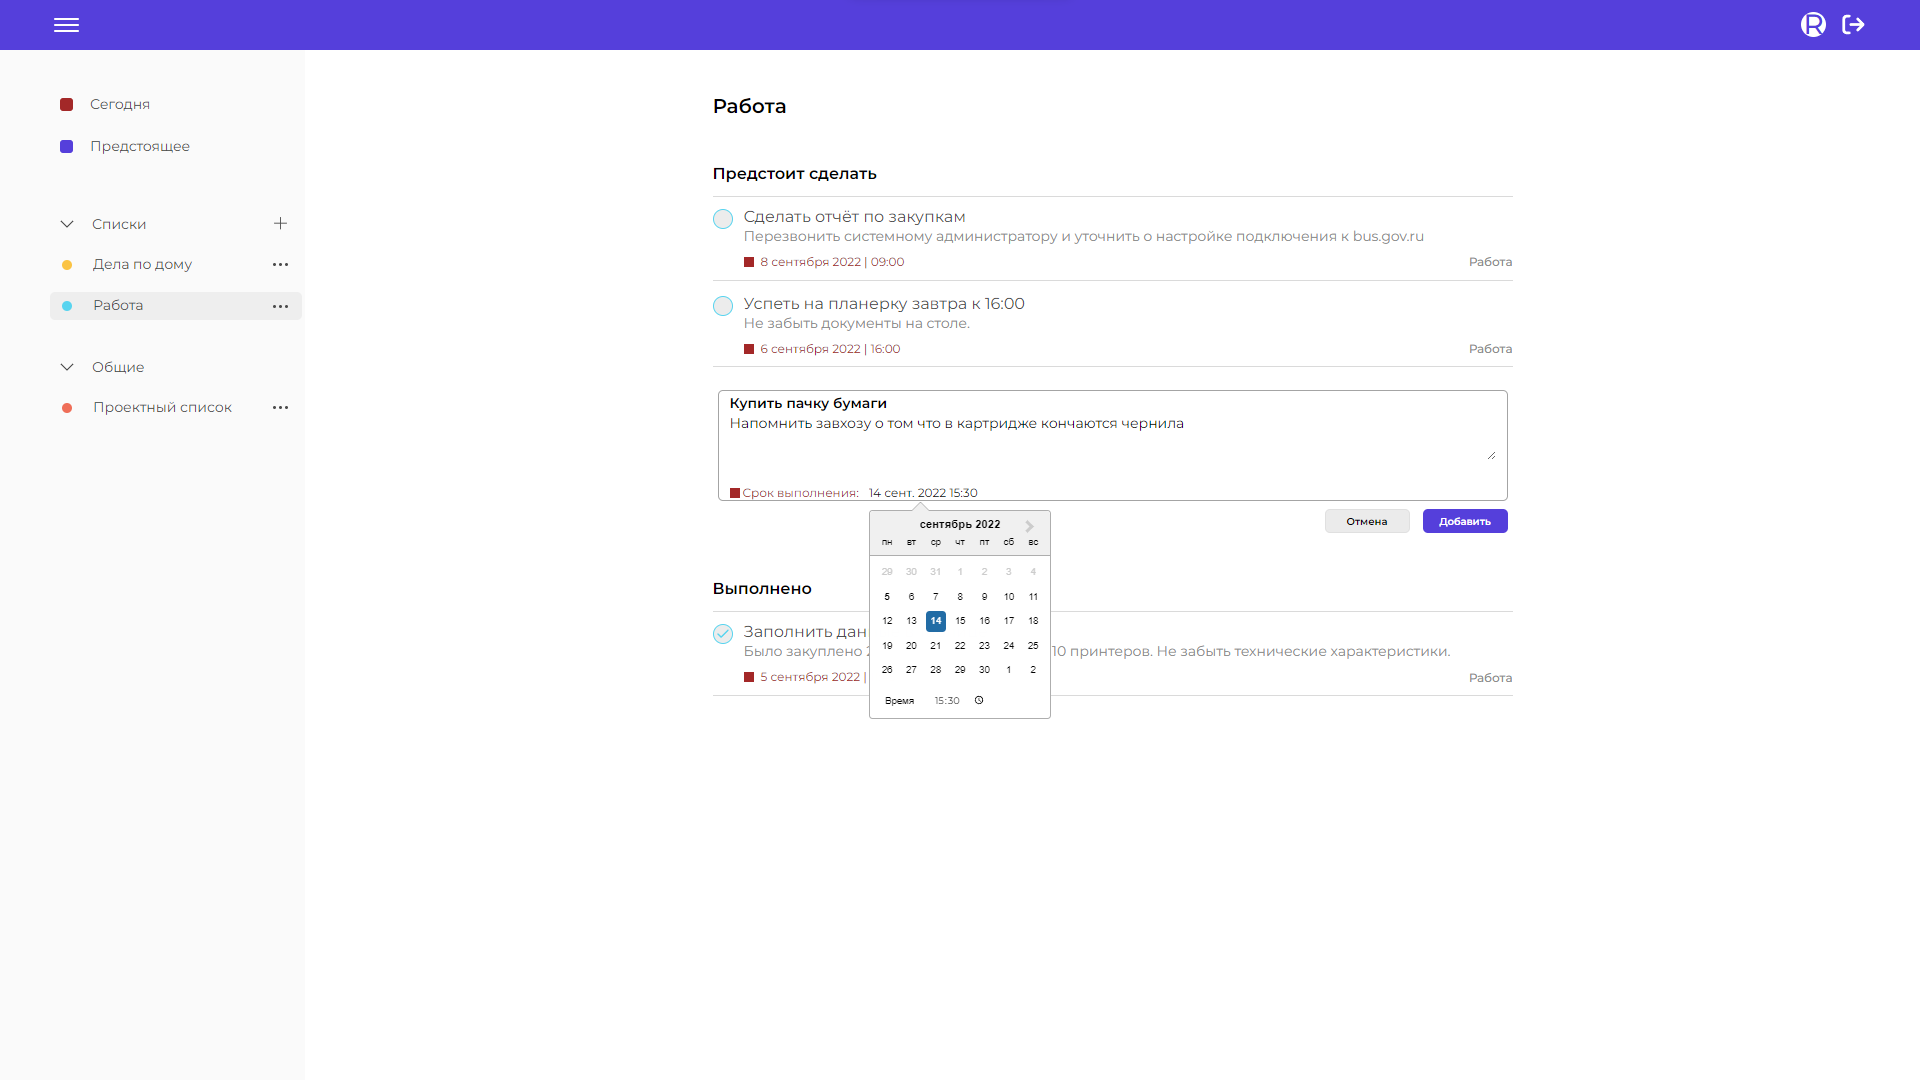Screen dimensions: 1920x1080
Task: Click the Отмена button
Action: [x=1367, y=521]
